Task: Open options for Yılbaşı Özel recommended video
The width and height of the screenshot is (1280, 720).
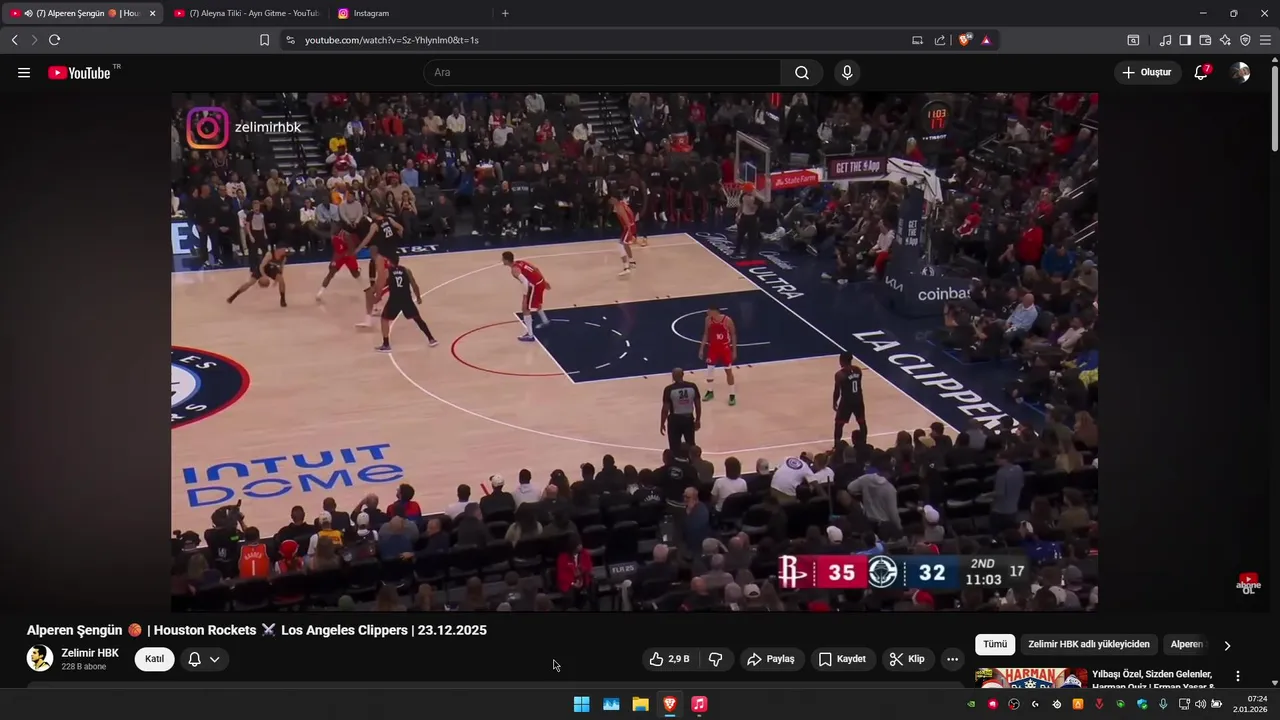Action: 1238,676
